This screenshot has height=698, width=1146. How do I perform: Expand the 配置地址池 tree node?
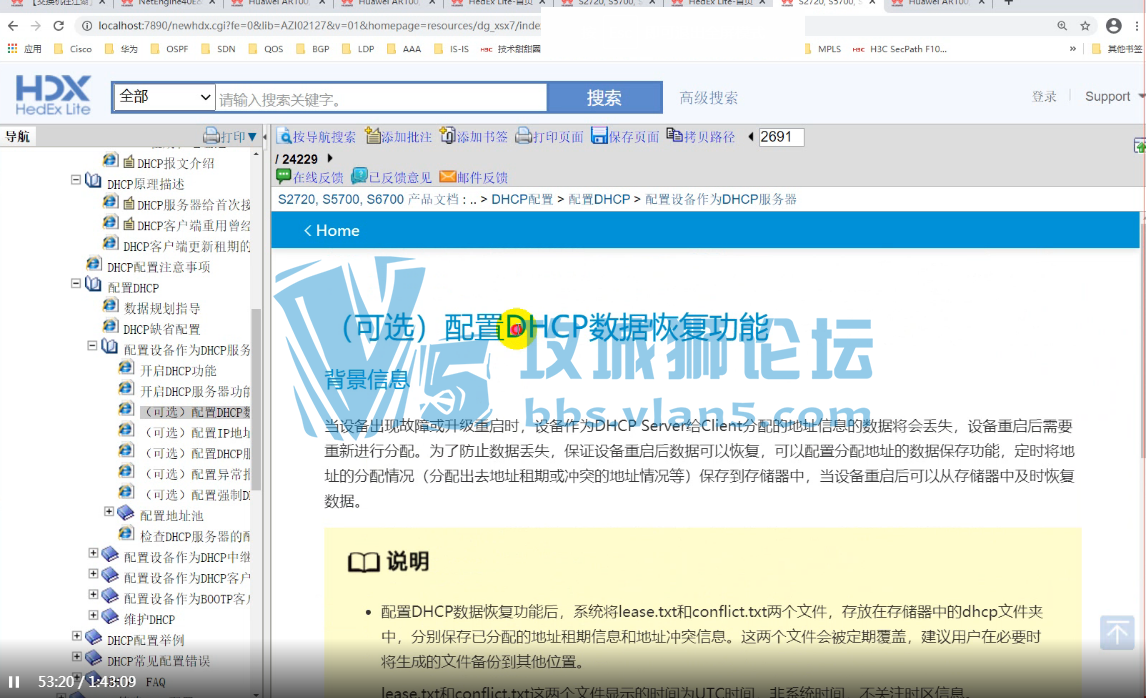coord(109,511)
